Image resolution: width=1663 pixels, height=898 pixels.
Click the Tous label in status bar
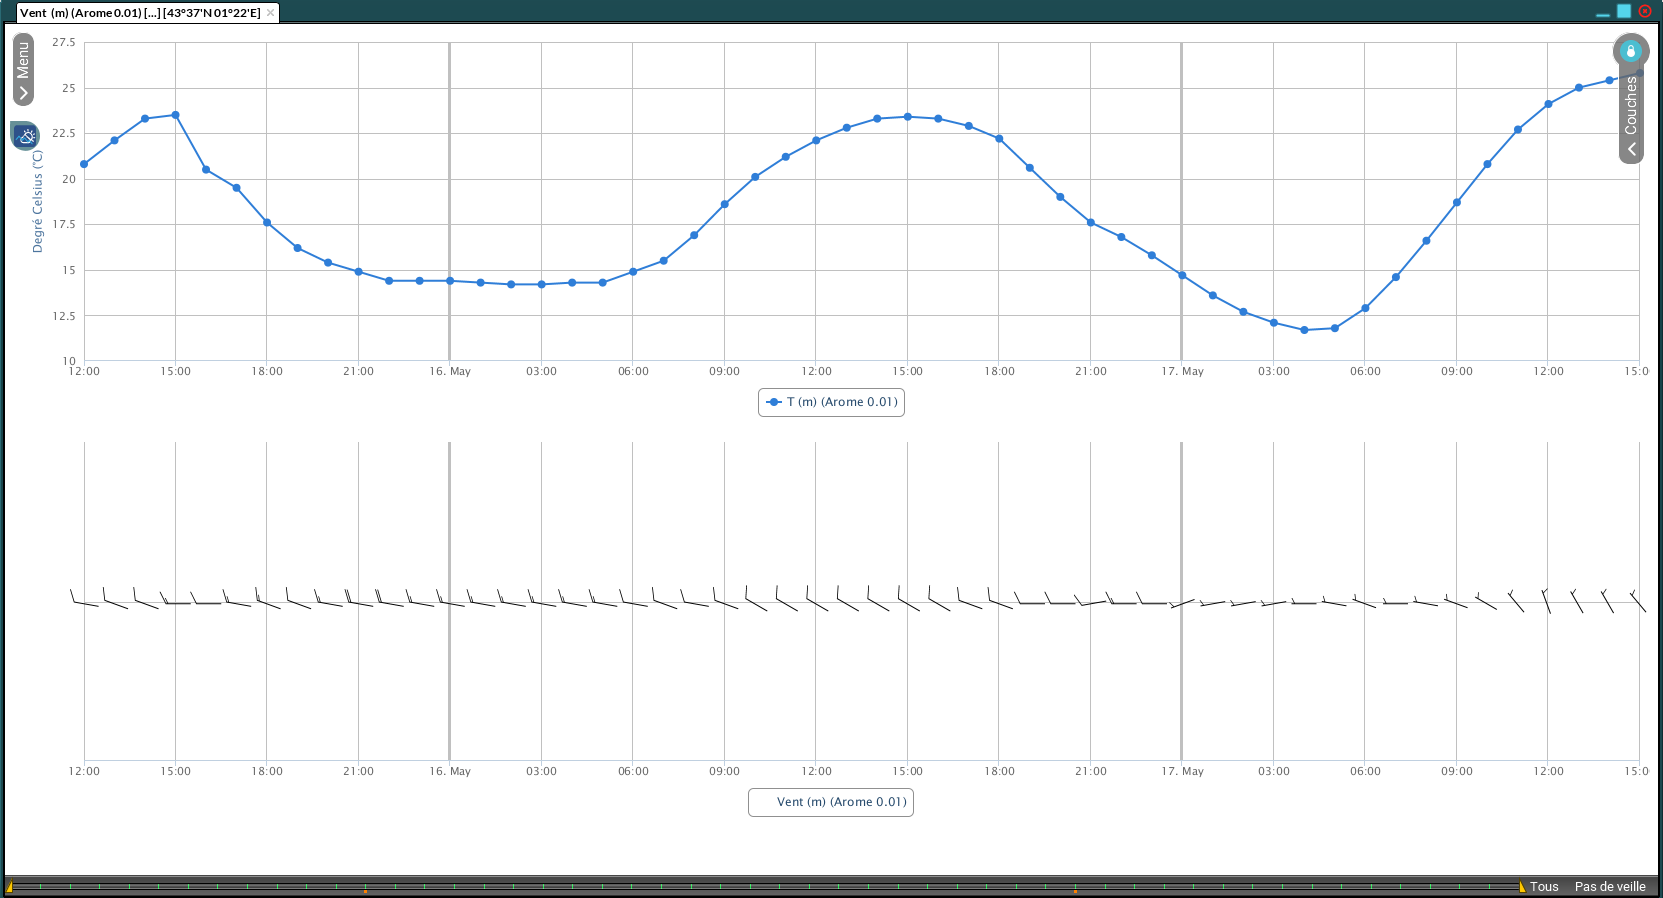coord(1544,887)
